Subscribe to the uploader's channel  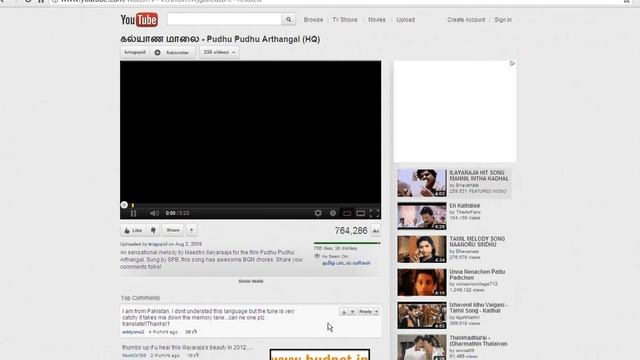pos(173,52)
